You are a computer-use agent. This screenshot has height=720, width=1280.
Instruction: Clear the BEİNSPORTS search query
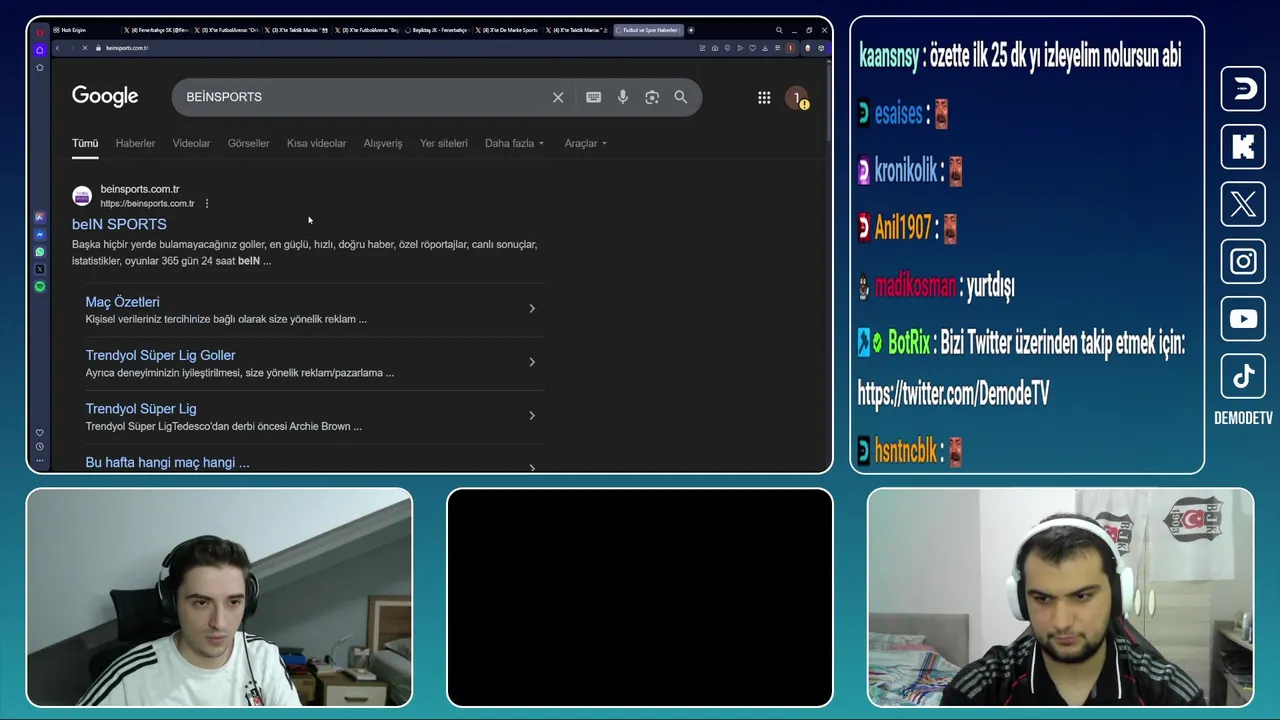pos(558,97)
